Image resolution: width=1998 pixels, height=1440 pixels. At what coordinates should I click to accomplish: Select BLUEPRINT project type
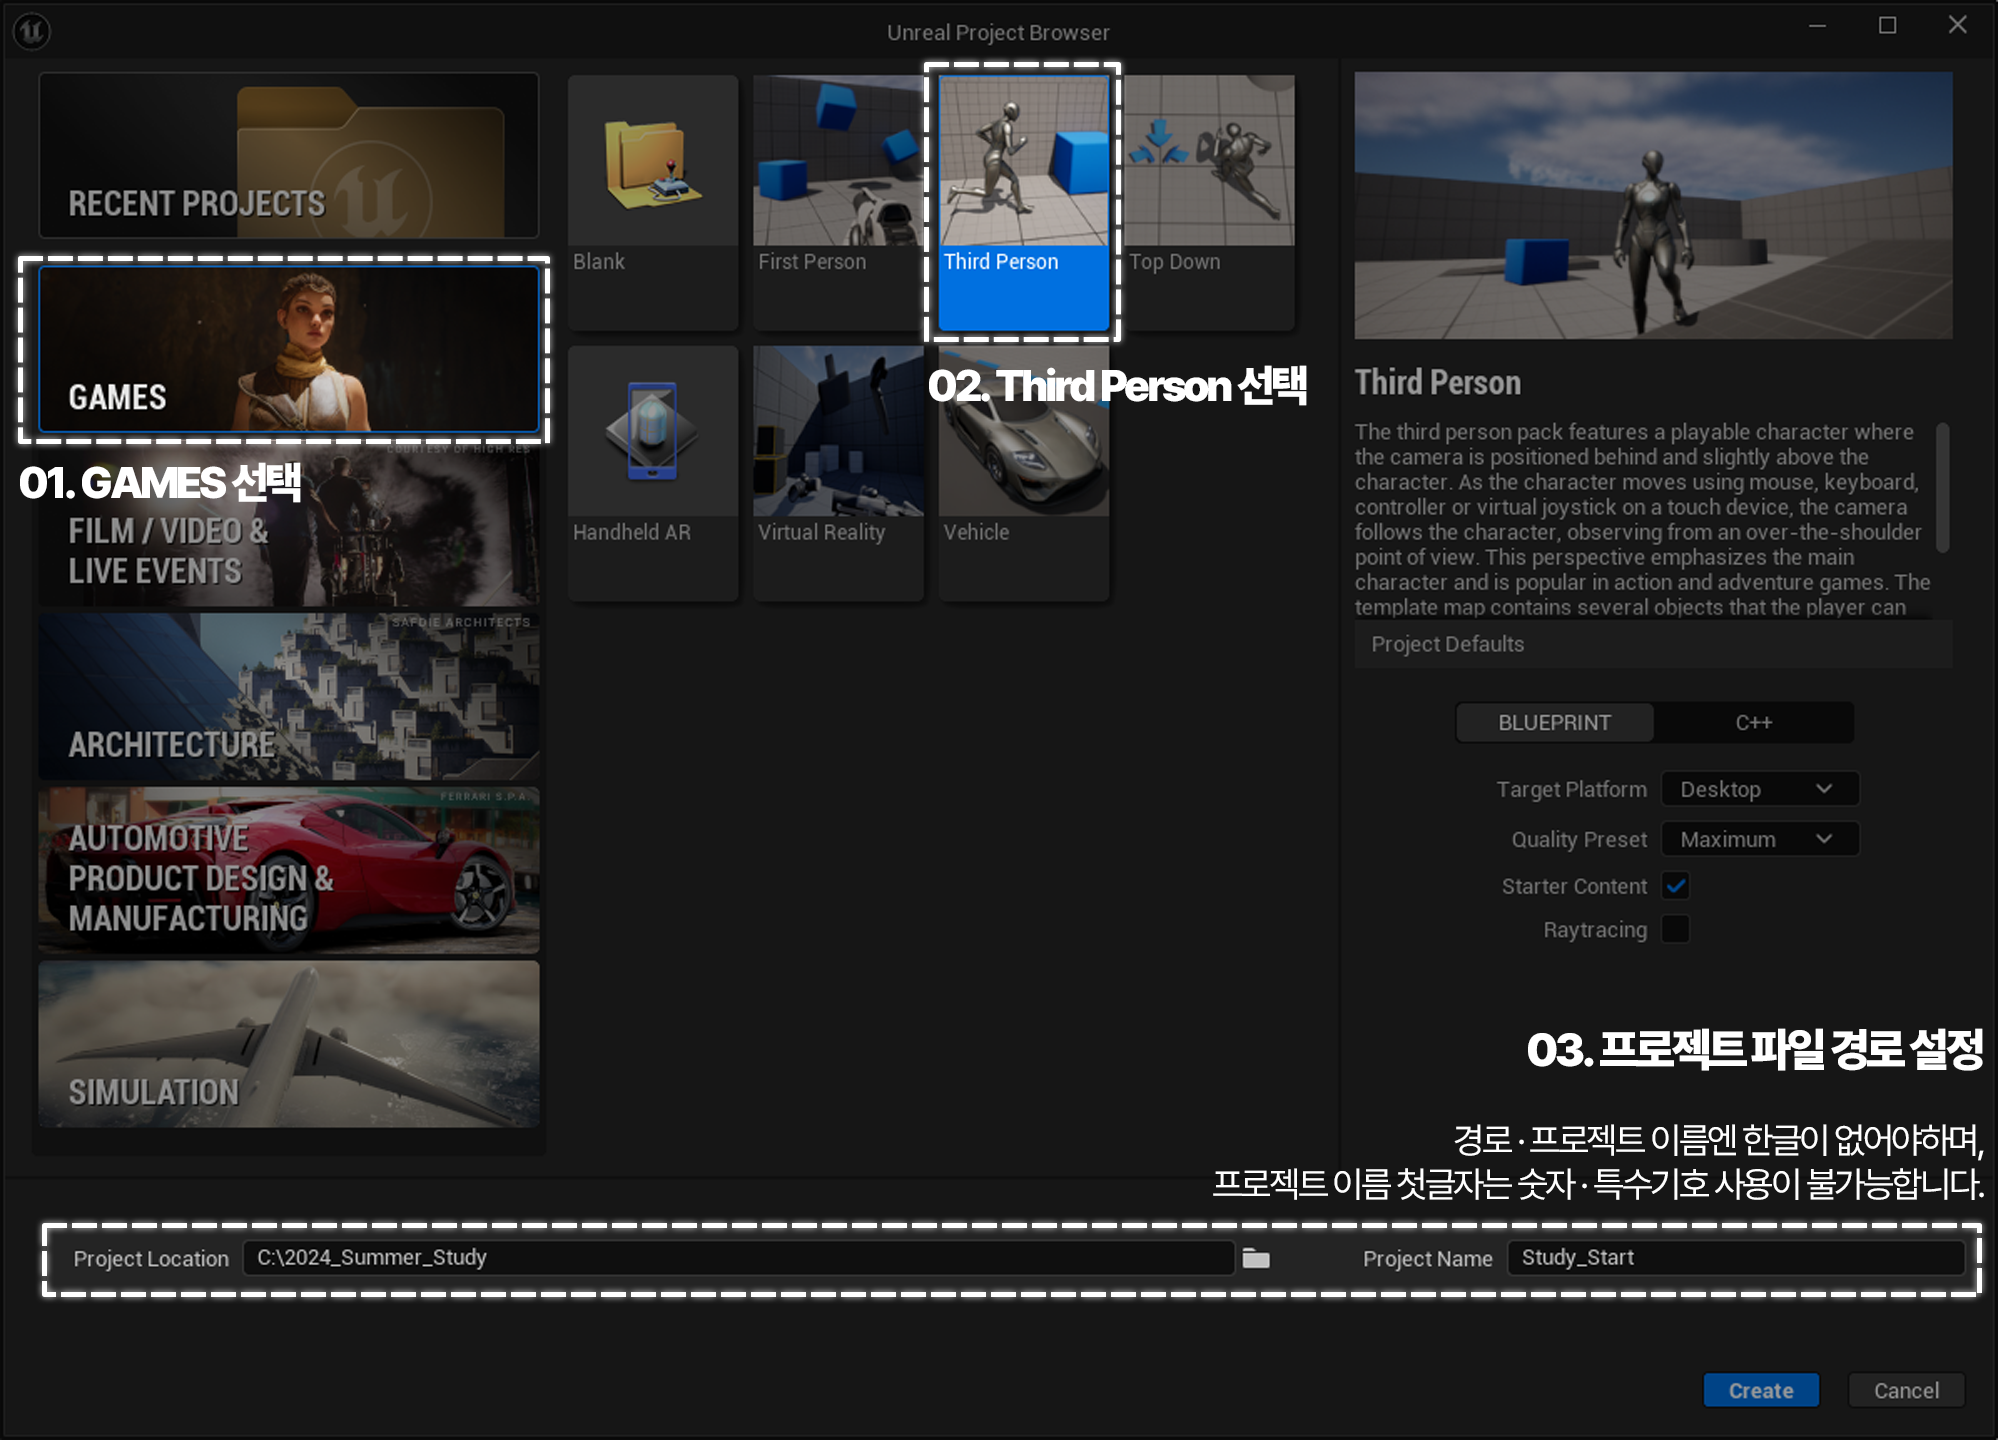pos(1554,723)
